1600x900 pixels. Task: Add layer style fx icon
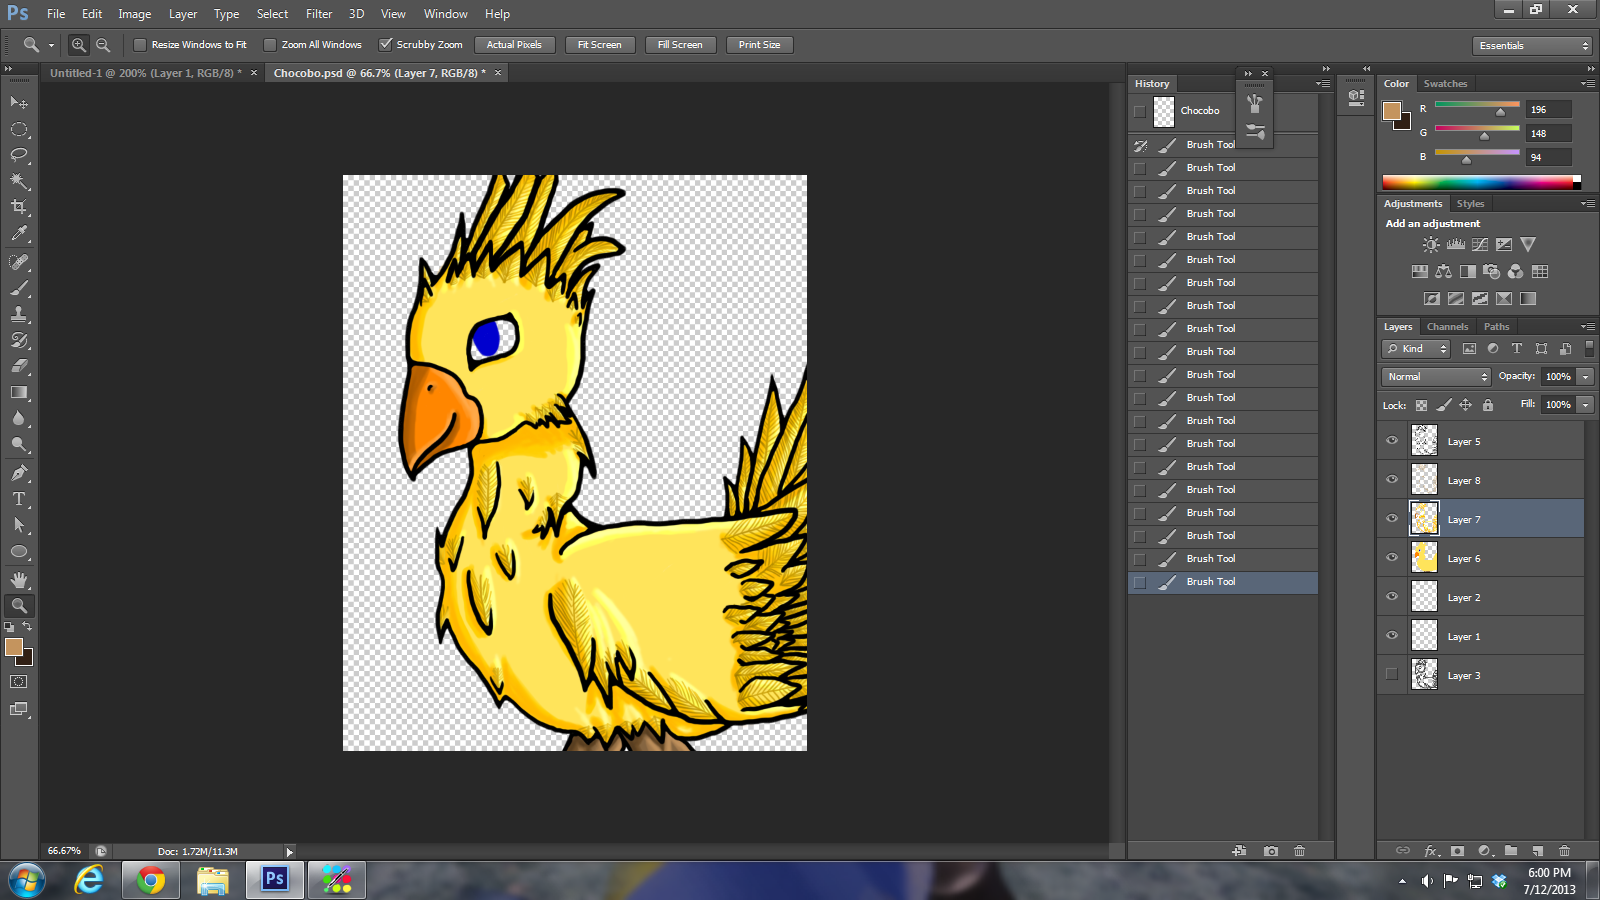tap(1431, 851)
